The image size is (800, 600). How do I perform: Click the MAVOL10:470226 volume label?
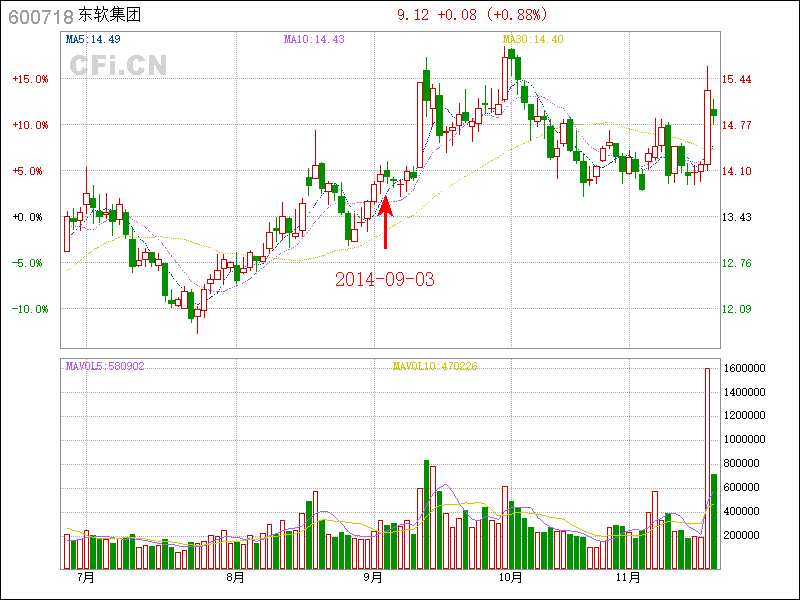435,366
